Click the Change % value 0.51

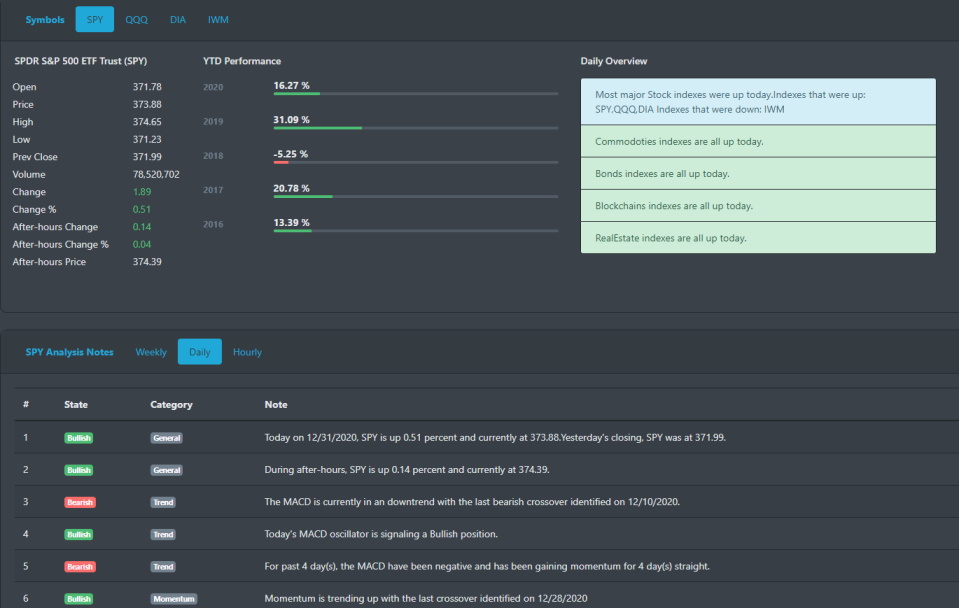click(141, 209)
